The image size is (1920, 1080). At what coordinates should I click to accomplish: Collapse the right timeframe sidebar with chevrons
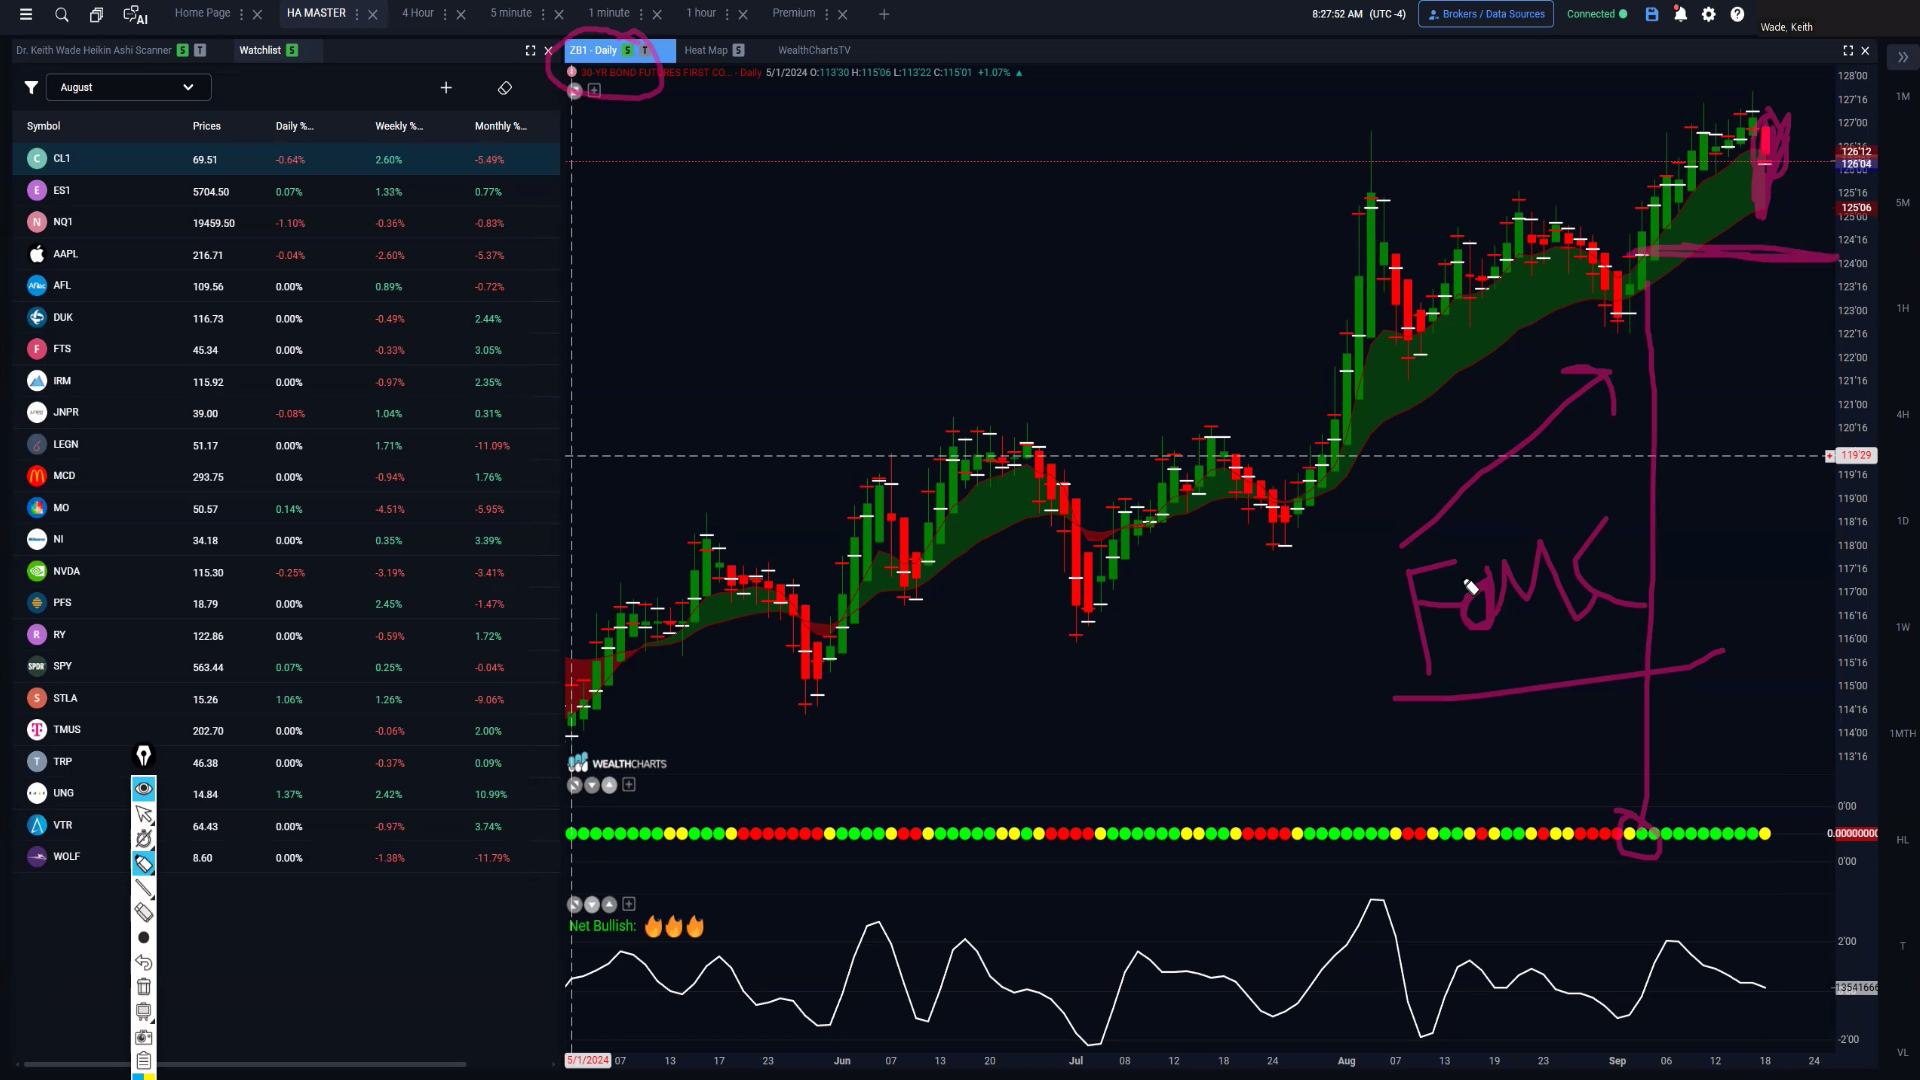tap(1903, 58)
